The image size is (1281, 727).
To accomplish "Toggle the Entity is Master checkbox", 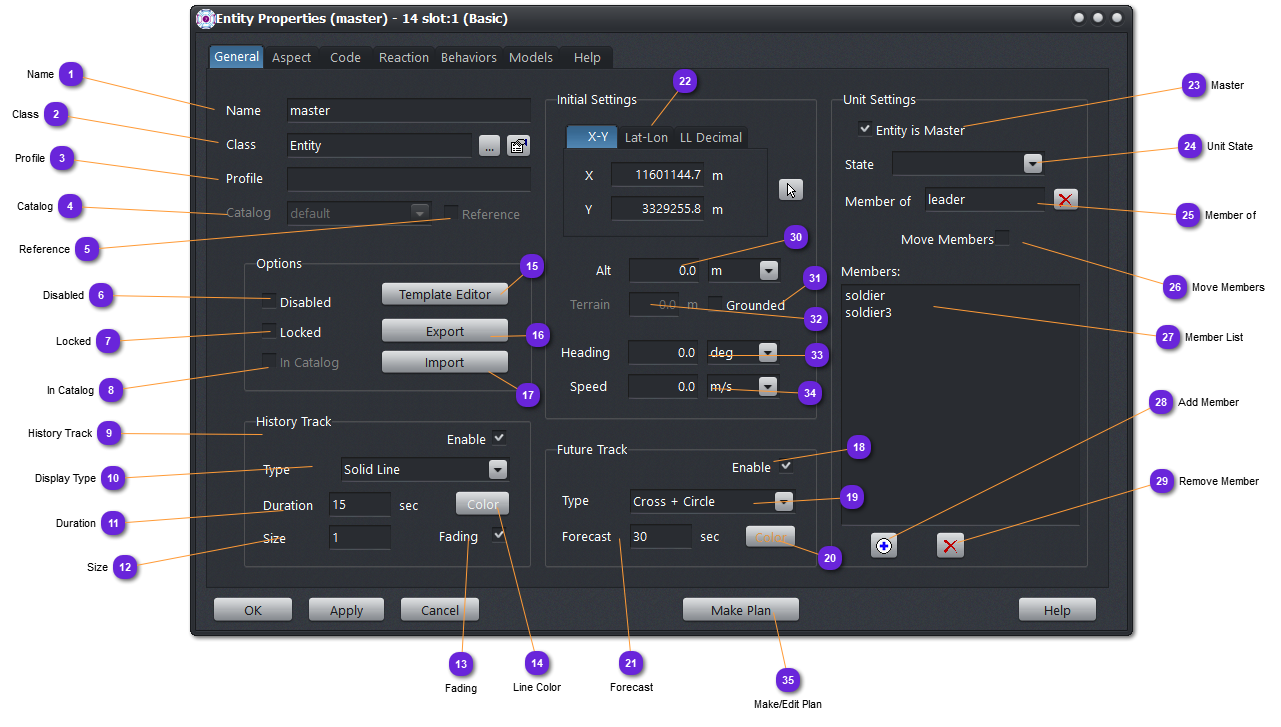I will [865, 130].
